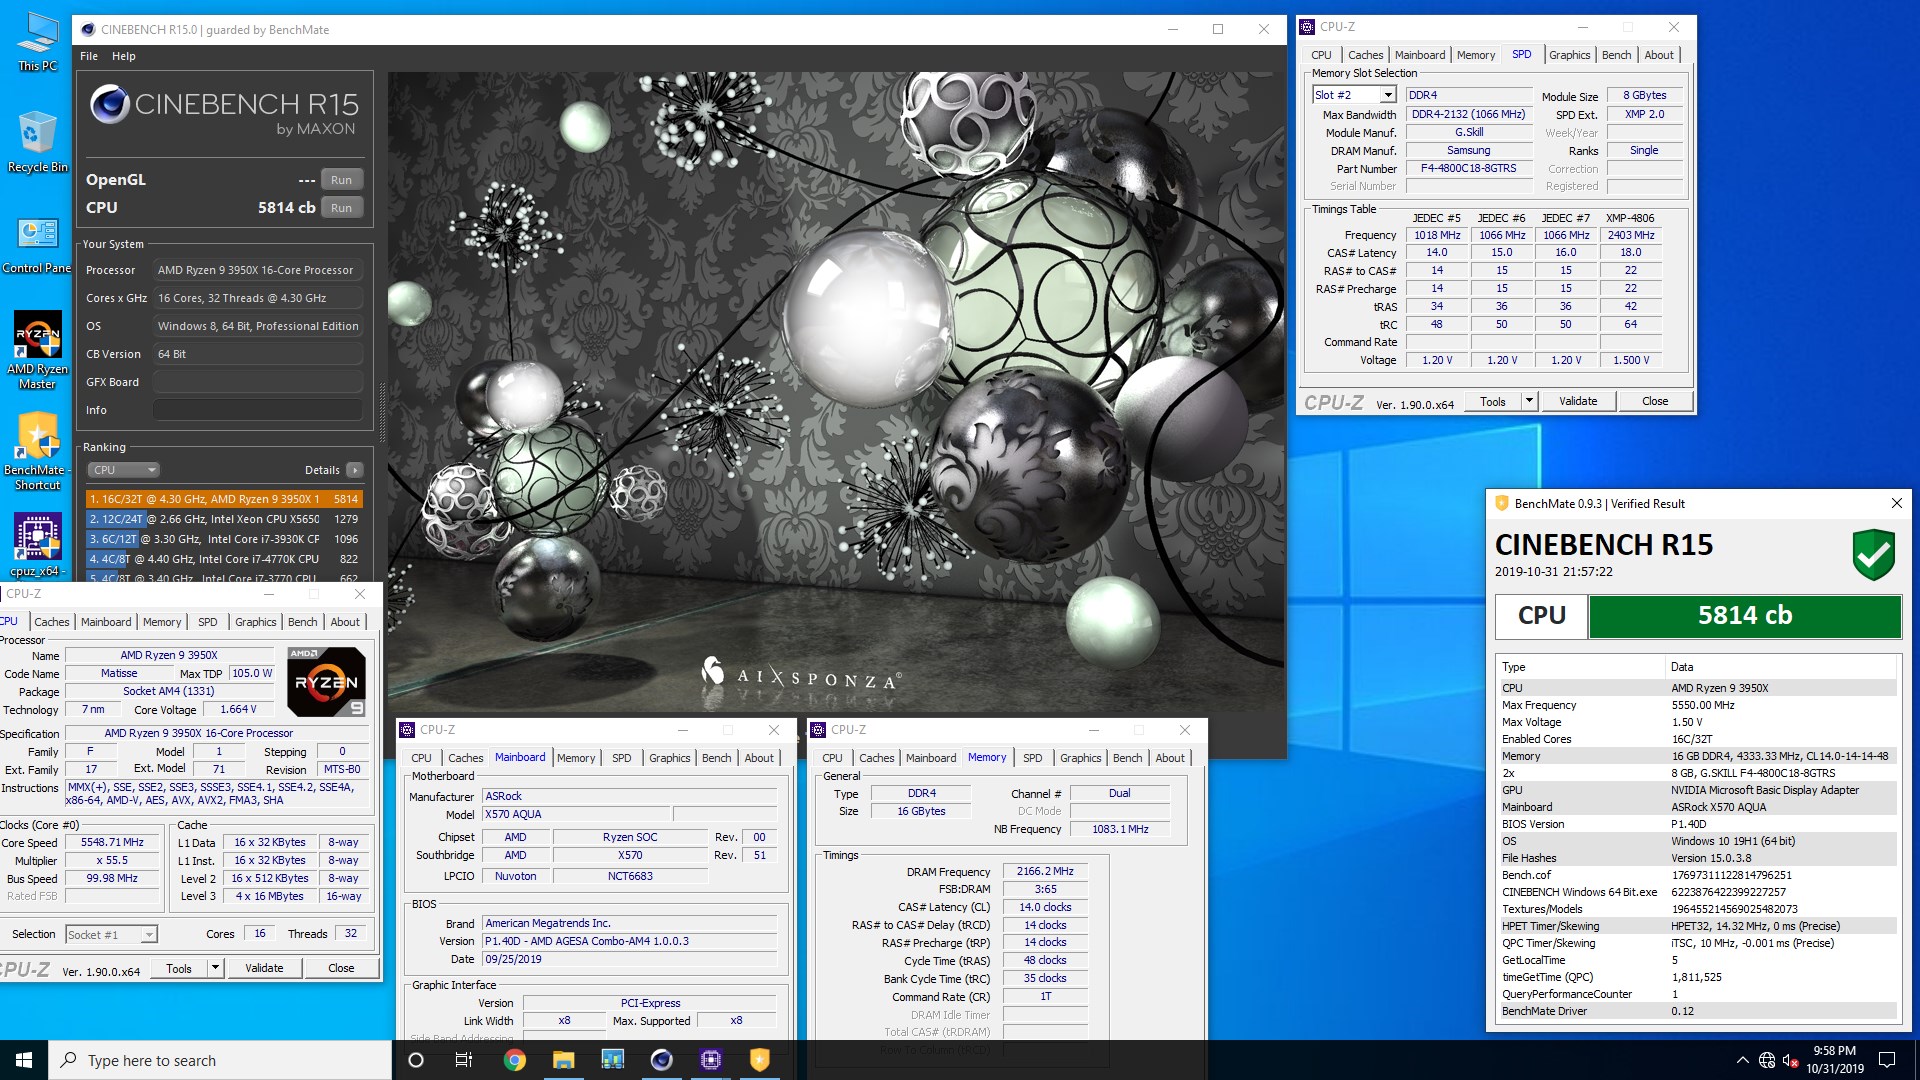The height and width of the screenshot is (1080, 1920).
Task: Click the Info field in Cinebench
Action: (258, 410)
